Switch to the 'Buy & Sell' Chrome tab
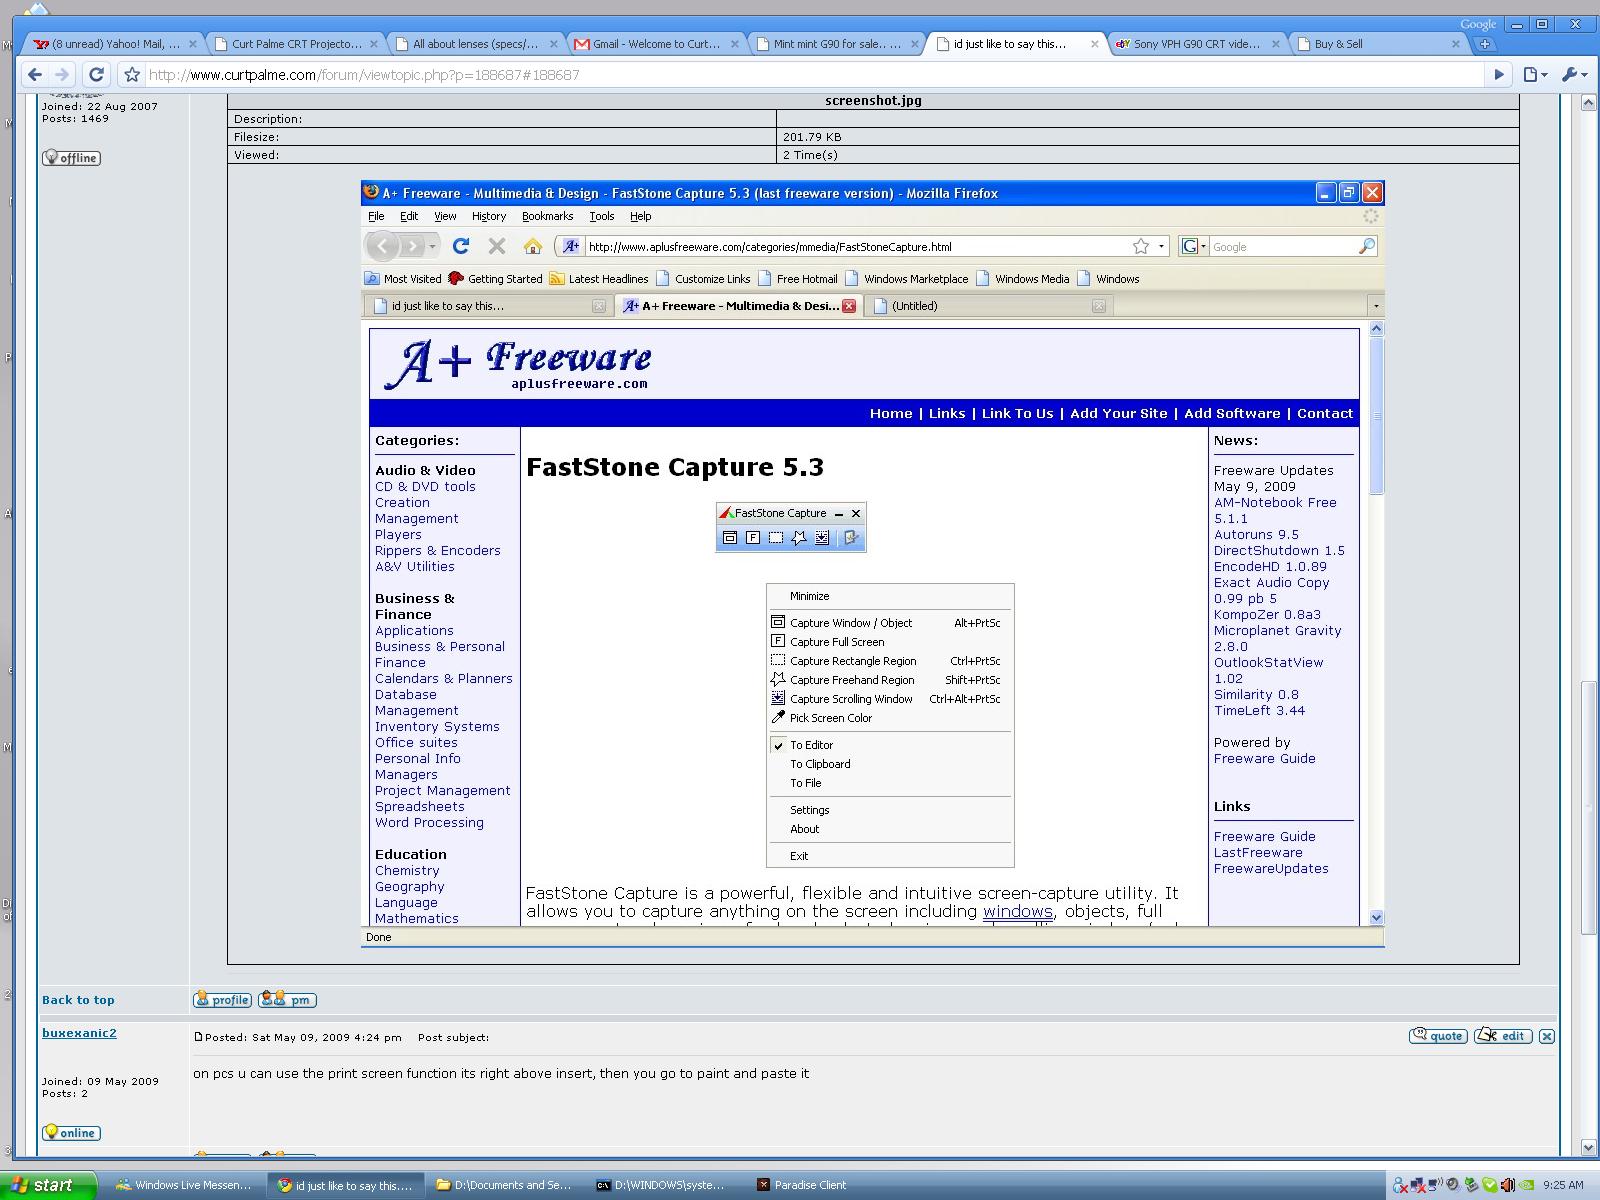Screen dimensions: 1600x1200 (x=1378, y=44)
